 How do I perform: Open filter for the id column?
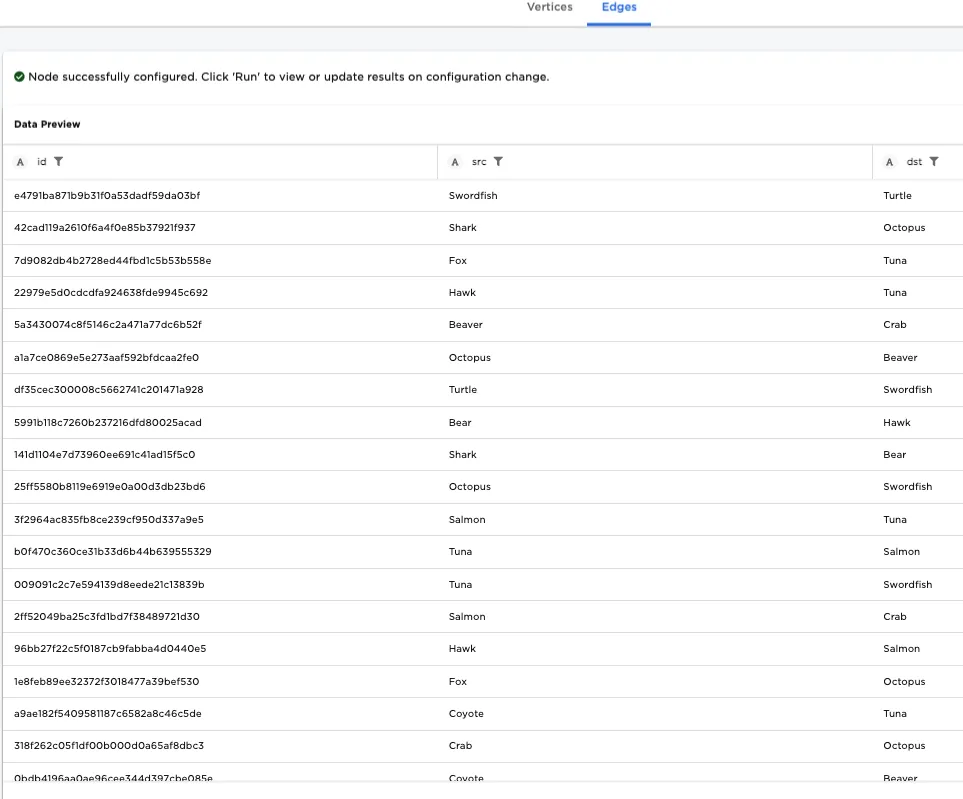pyautogui.click(x=59, y=162)
